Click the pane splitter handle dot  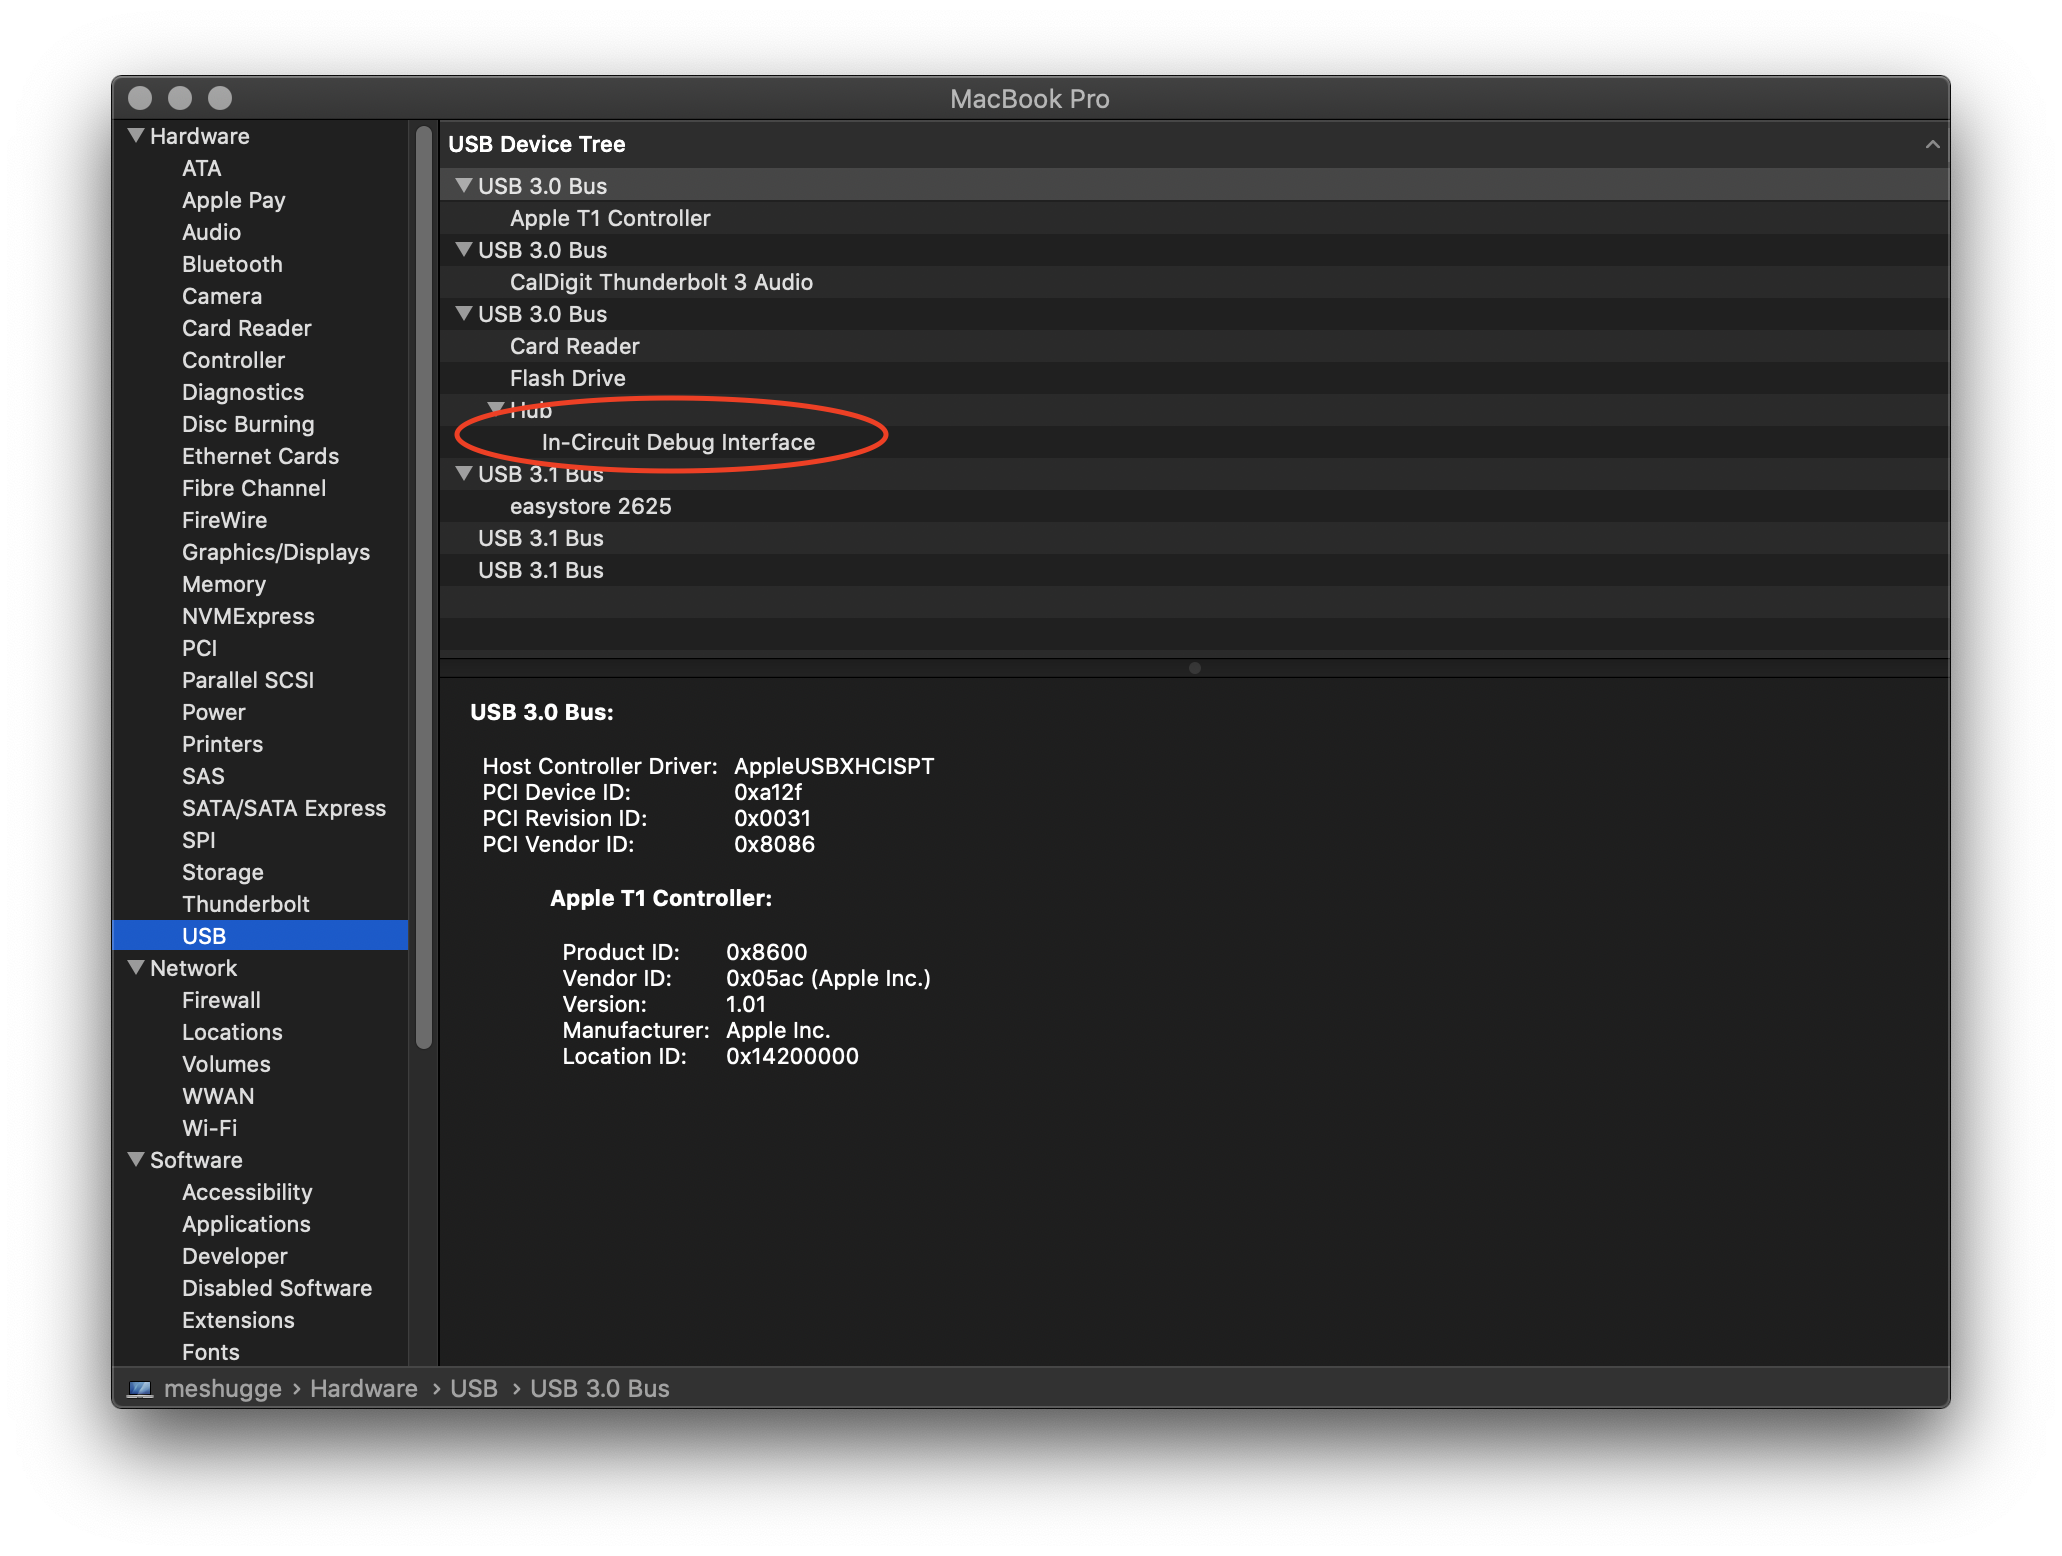coord(1194,668)
